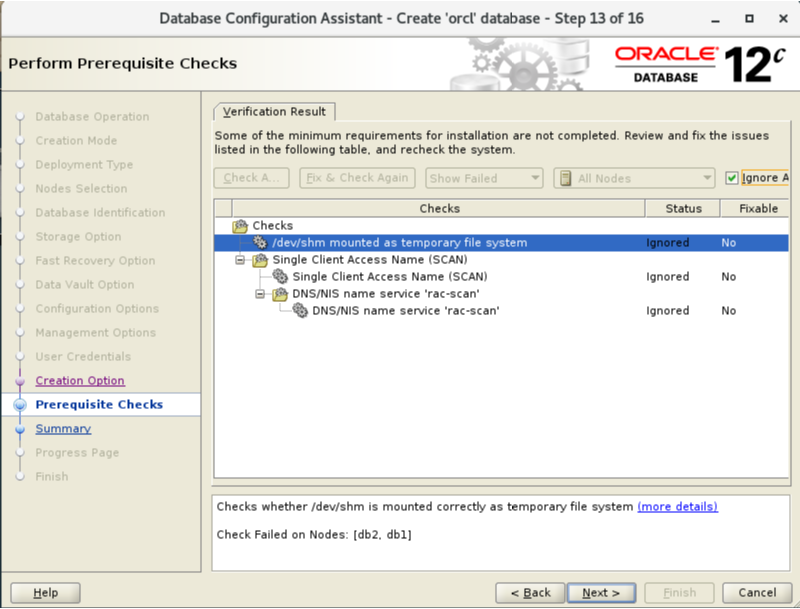Click the 'Check Failed on Nodes: [db2, db1]' text

pos(314,535)
